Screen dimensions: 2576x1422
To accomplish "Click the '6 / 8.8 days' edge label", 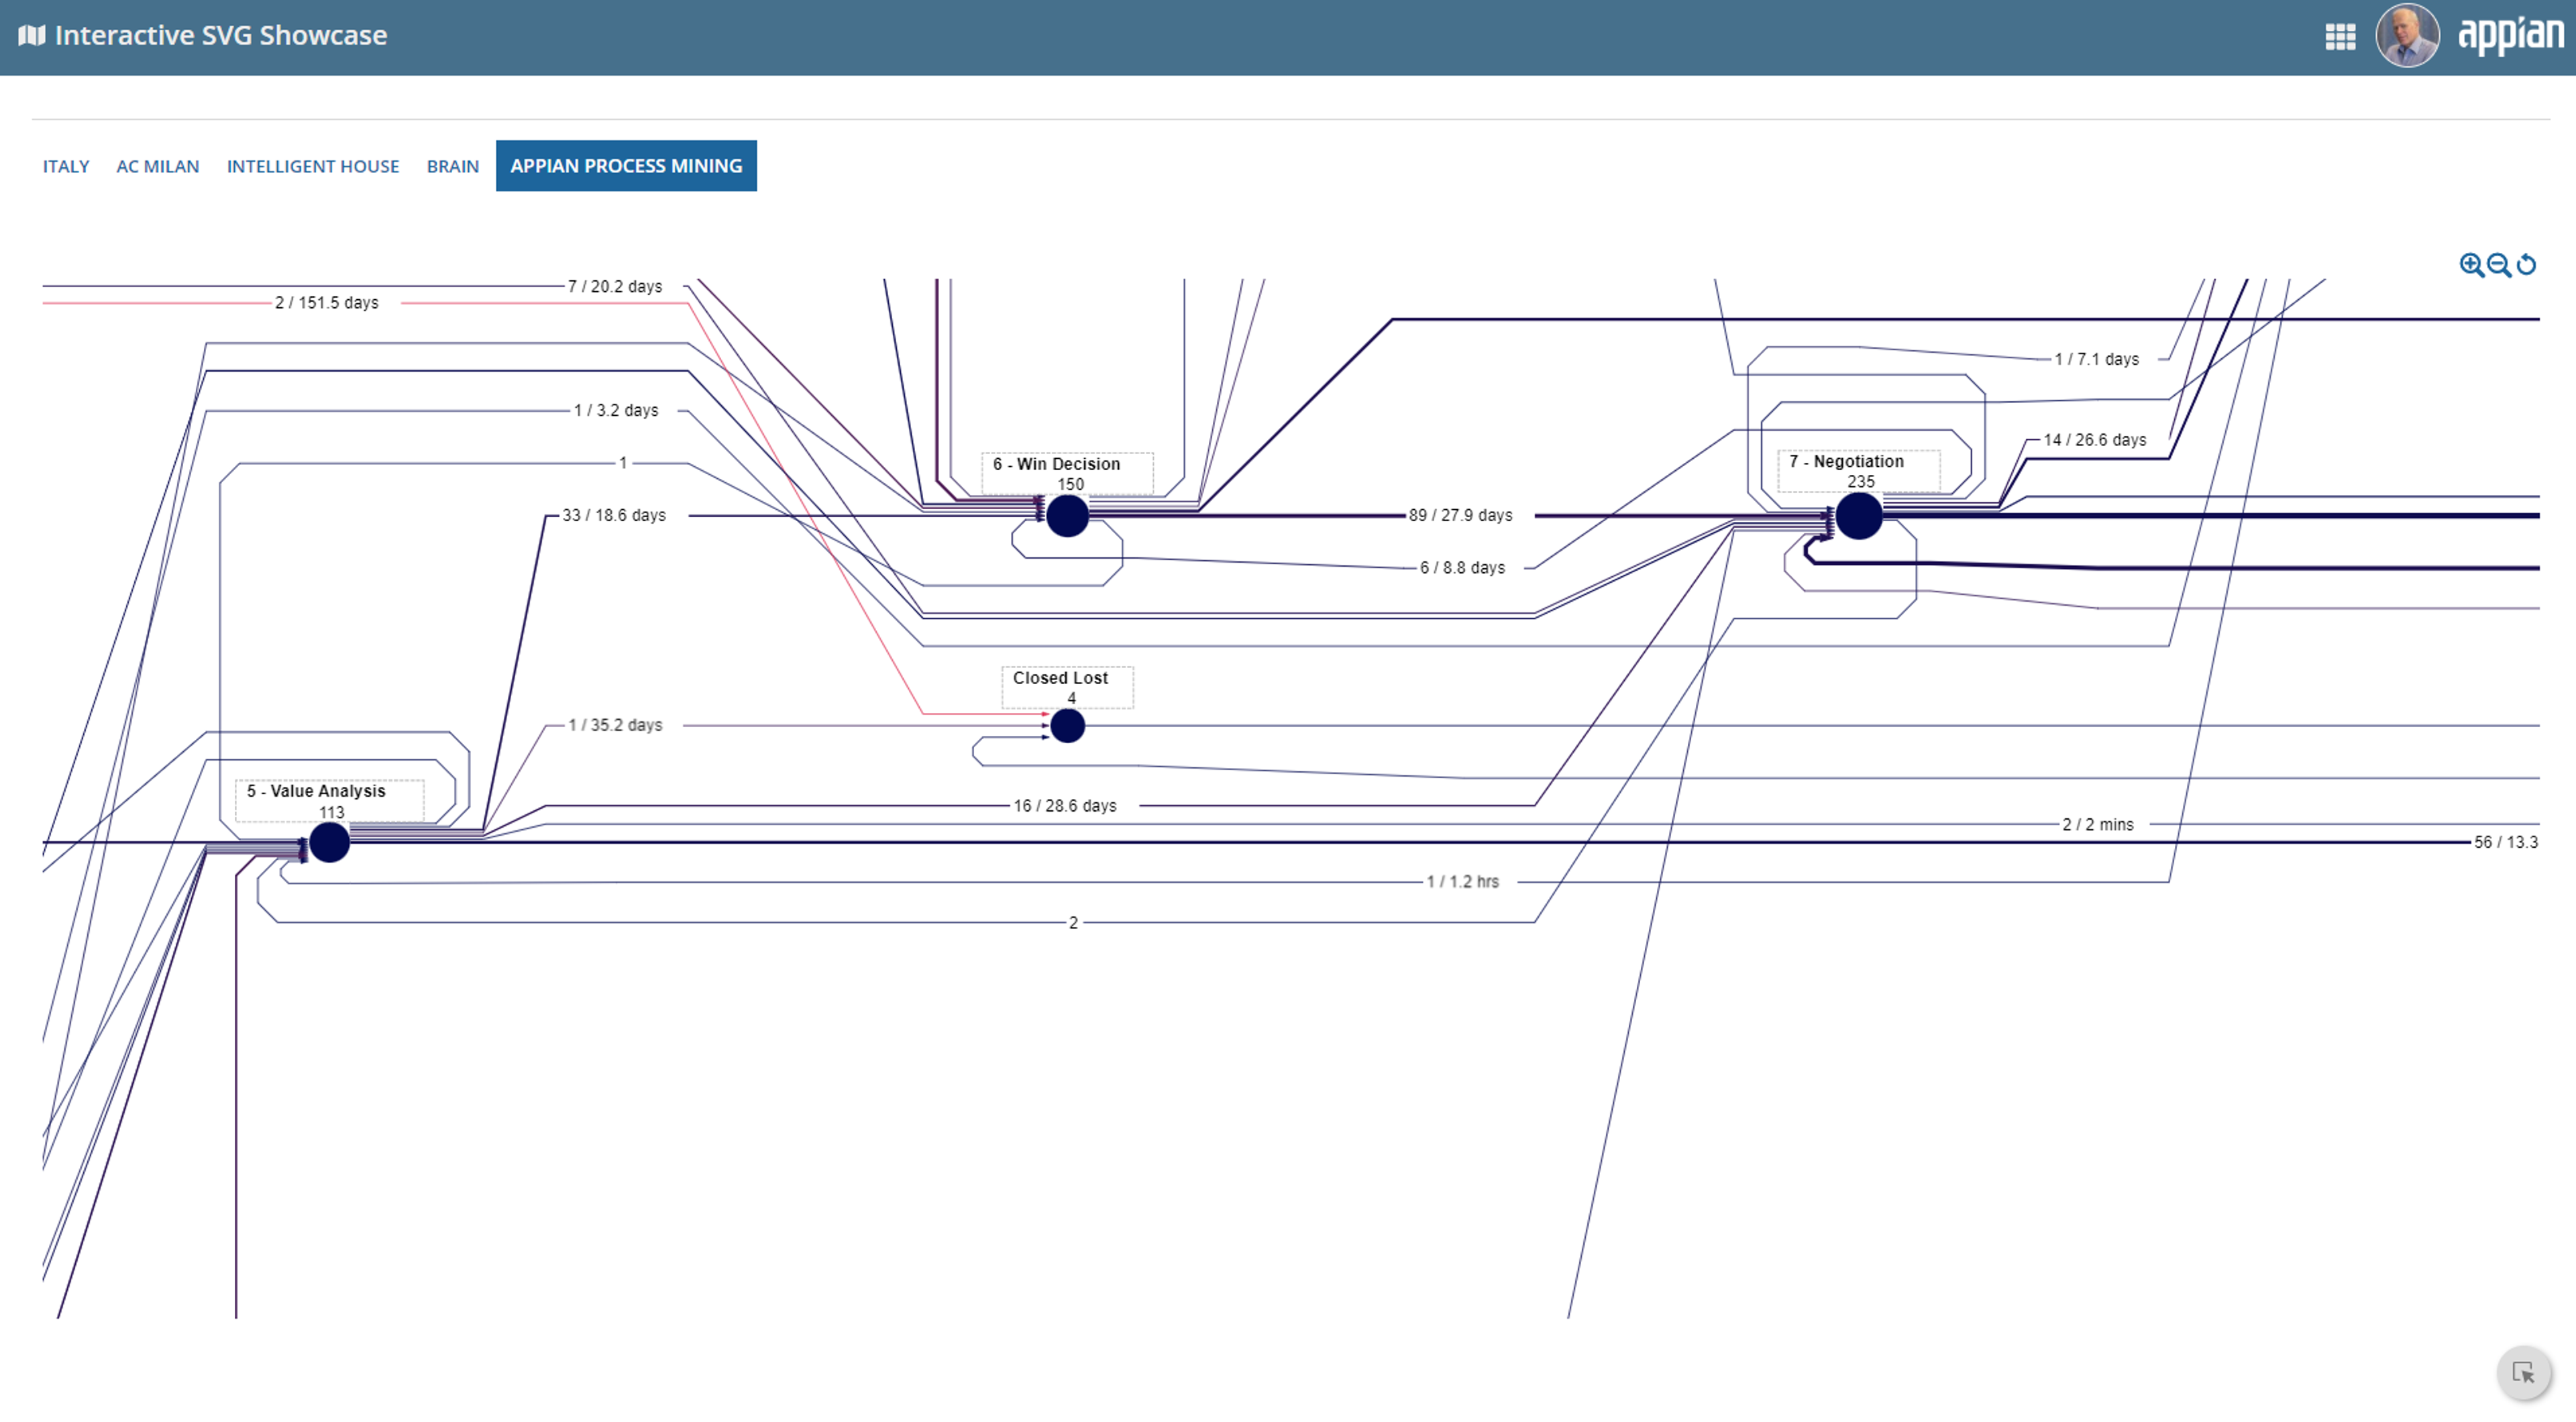I will coord(1462,568).
